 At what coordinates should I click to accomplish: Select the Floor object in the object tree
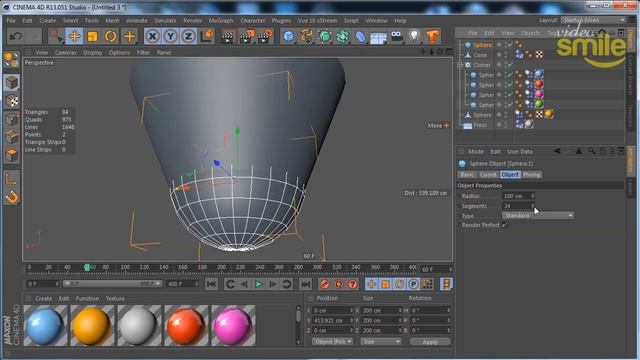480,125
